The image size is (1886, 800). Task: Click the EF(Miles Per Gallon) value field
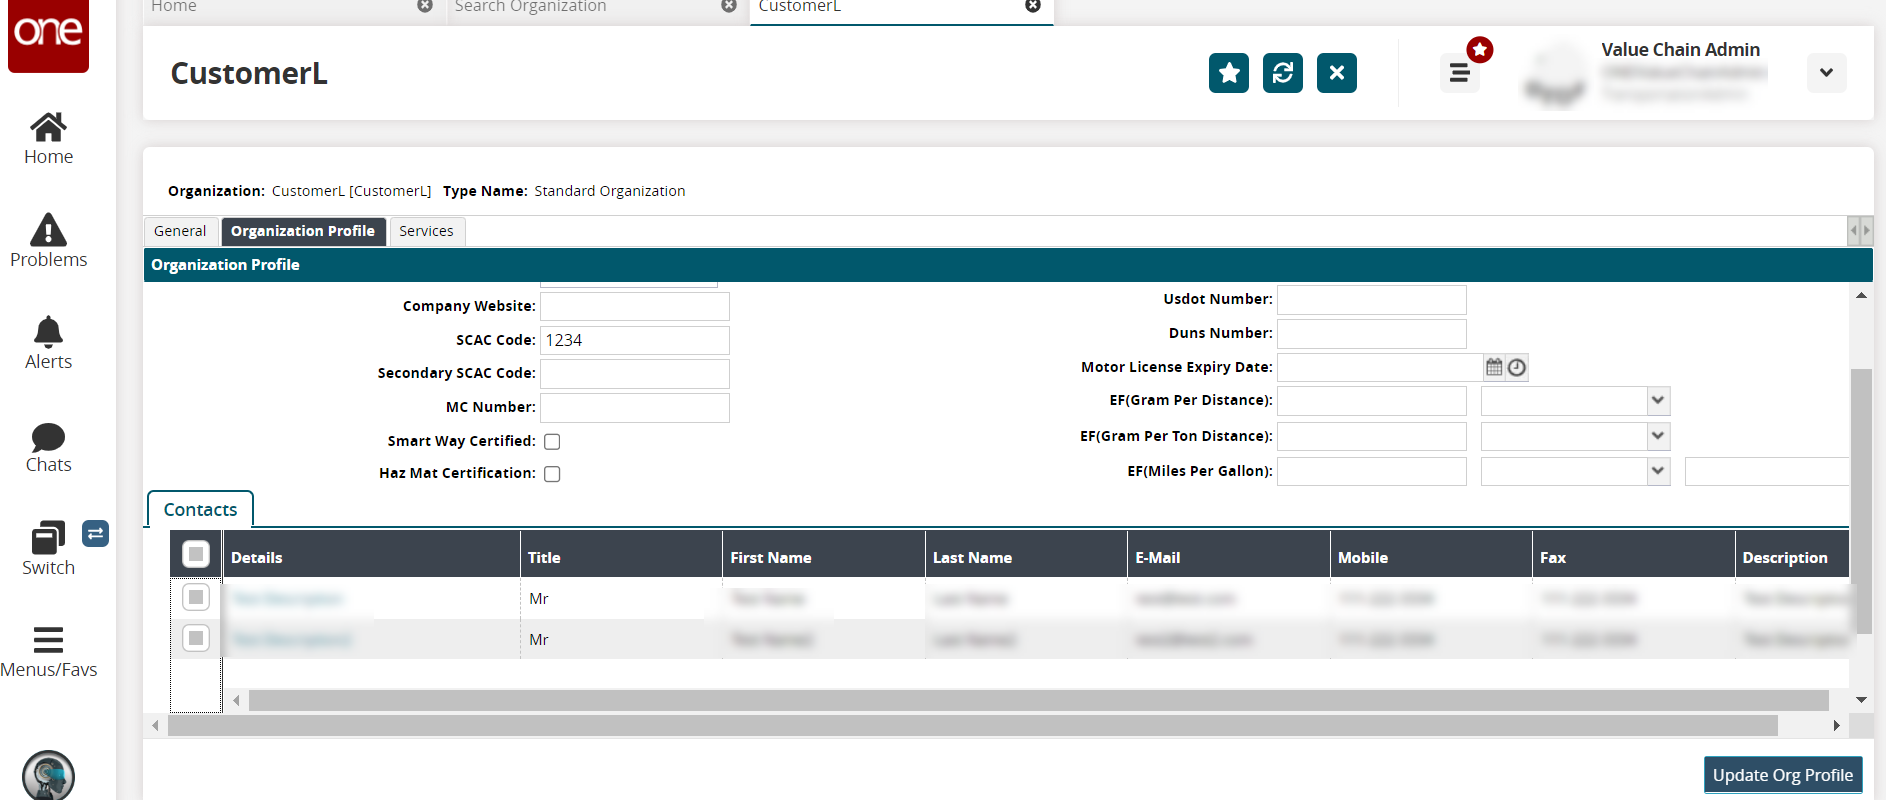click(x=1372, y=471)
